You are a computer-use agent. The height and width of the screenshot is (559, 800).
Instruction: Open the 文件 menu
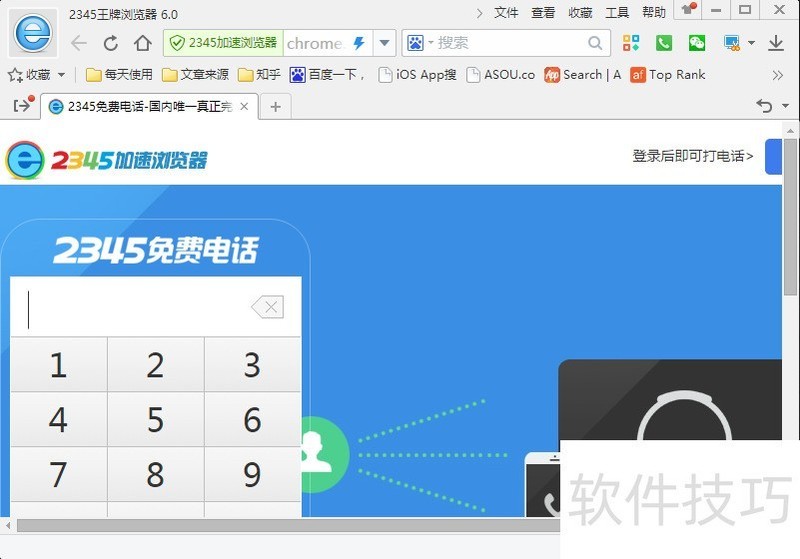coord(506,12)
